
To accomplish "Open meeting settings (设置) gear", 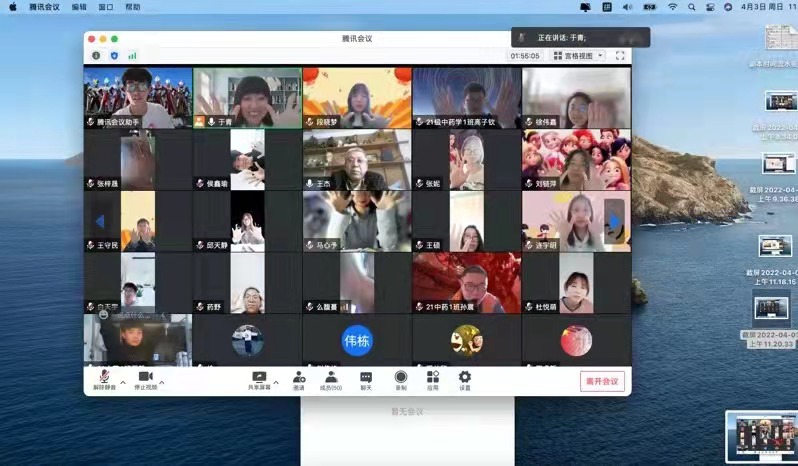I will (x=465, y=378).
